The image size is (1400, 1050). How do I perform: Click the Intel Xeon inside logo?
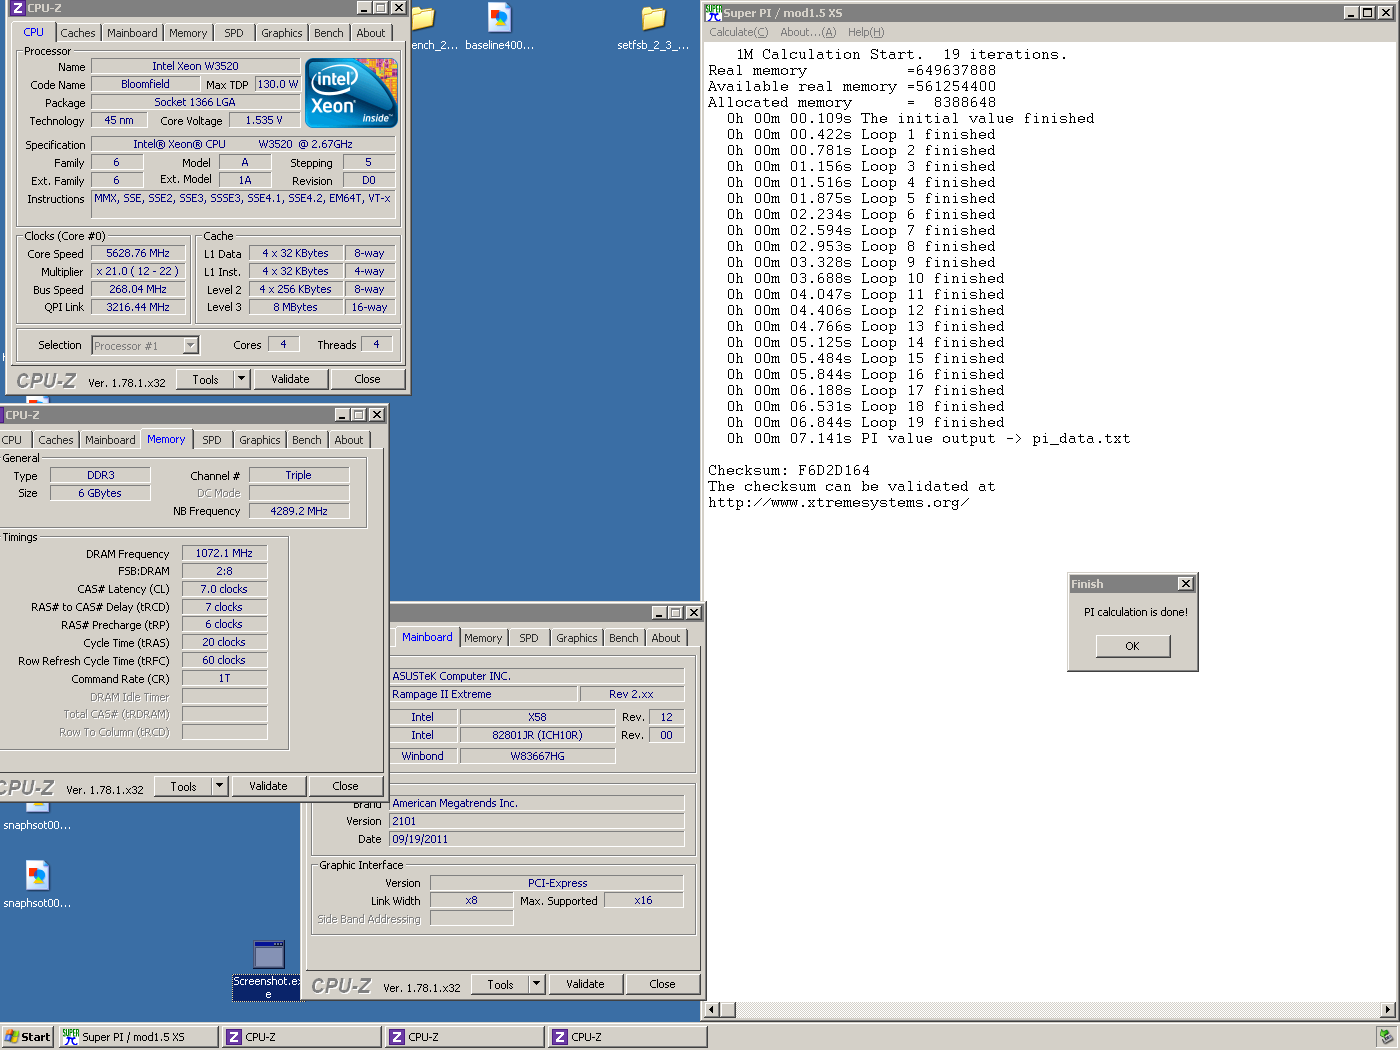[351, 93]
